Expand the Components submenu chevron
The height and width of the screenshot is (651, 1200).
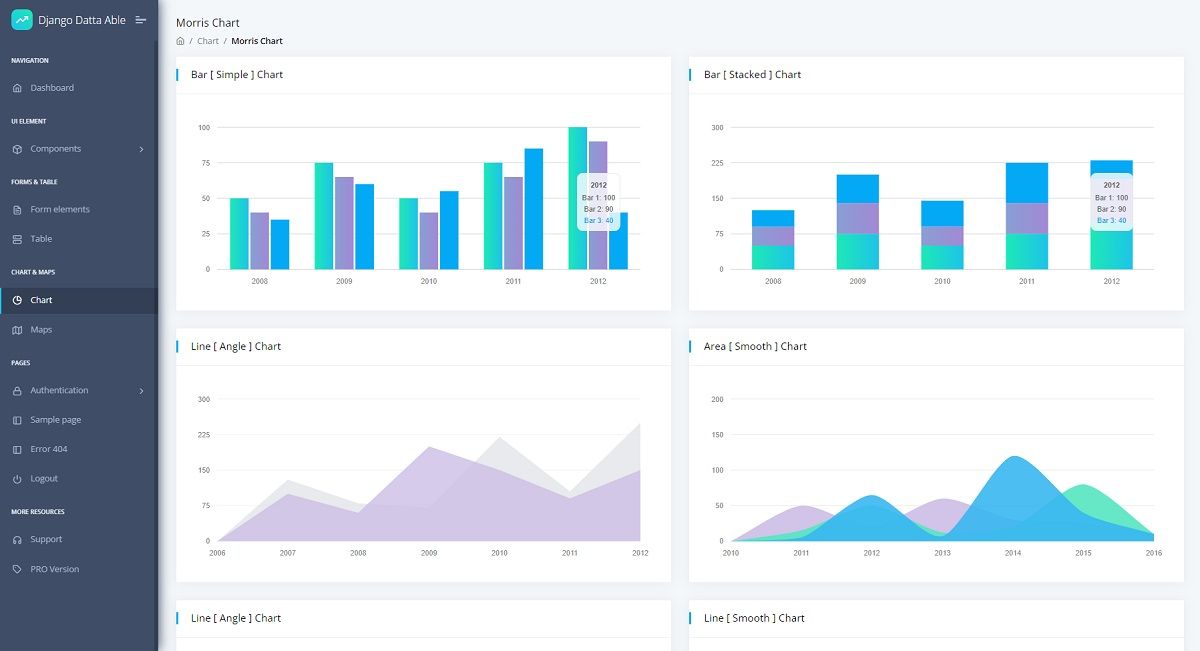click(x=141, y=149)
